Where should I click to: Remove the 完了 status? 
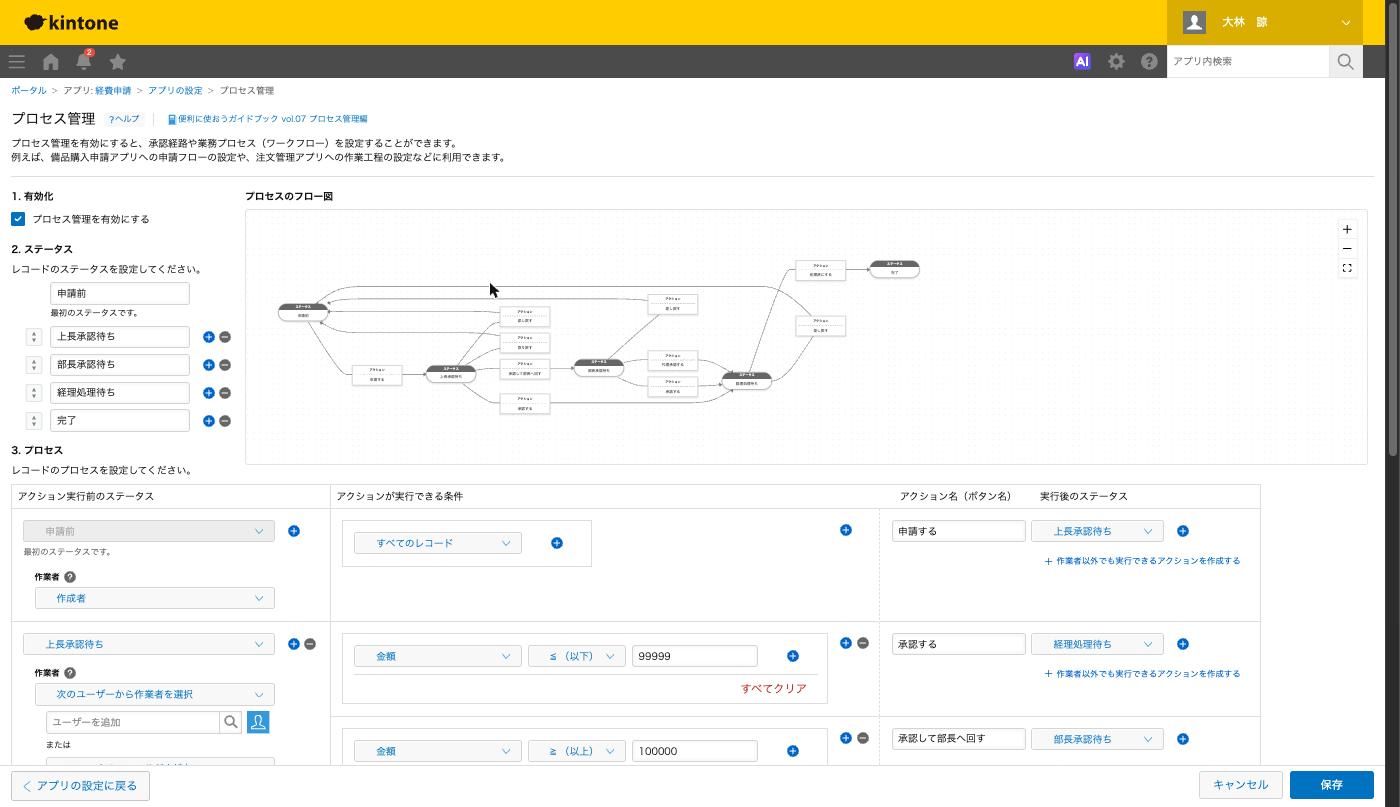click(225, 421)
